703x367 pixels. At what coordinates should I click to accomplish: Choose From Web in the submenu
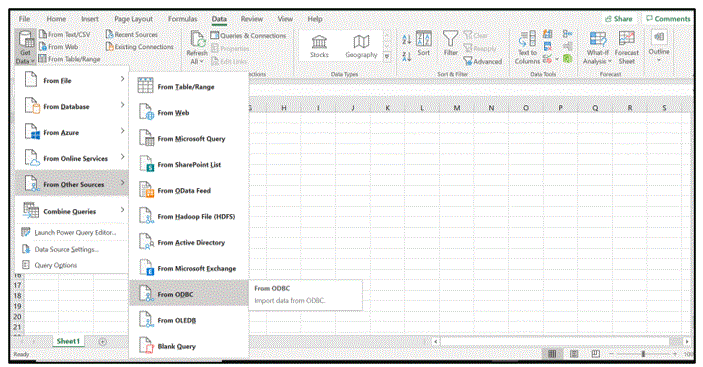tap(189, 112)
